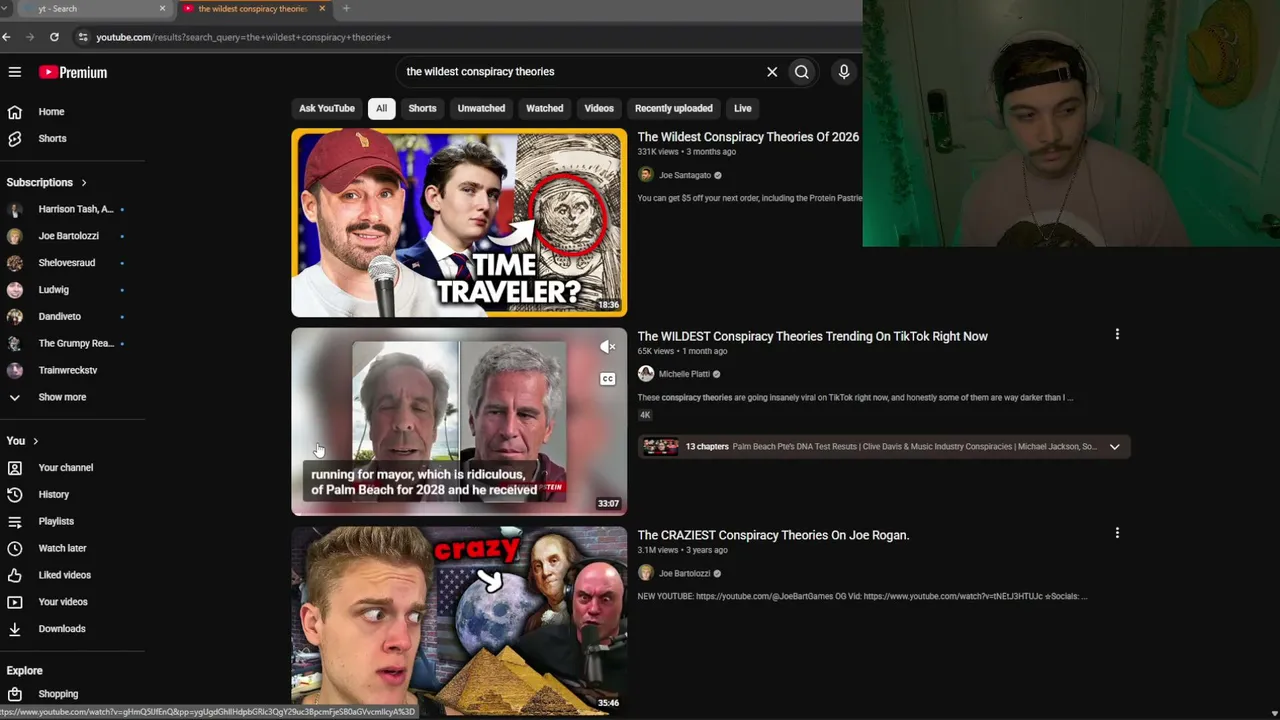This screenshot has height=720, width=1280.
Task: Select the All filter chip
Action: pyautogui.click(x=381, y=108)
